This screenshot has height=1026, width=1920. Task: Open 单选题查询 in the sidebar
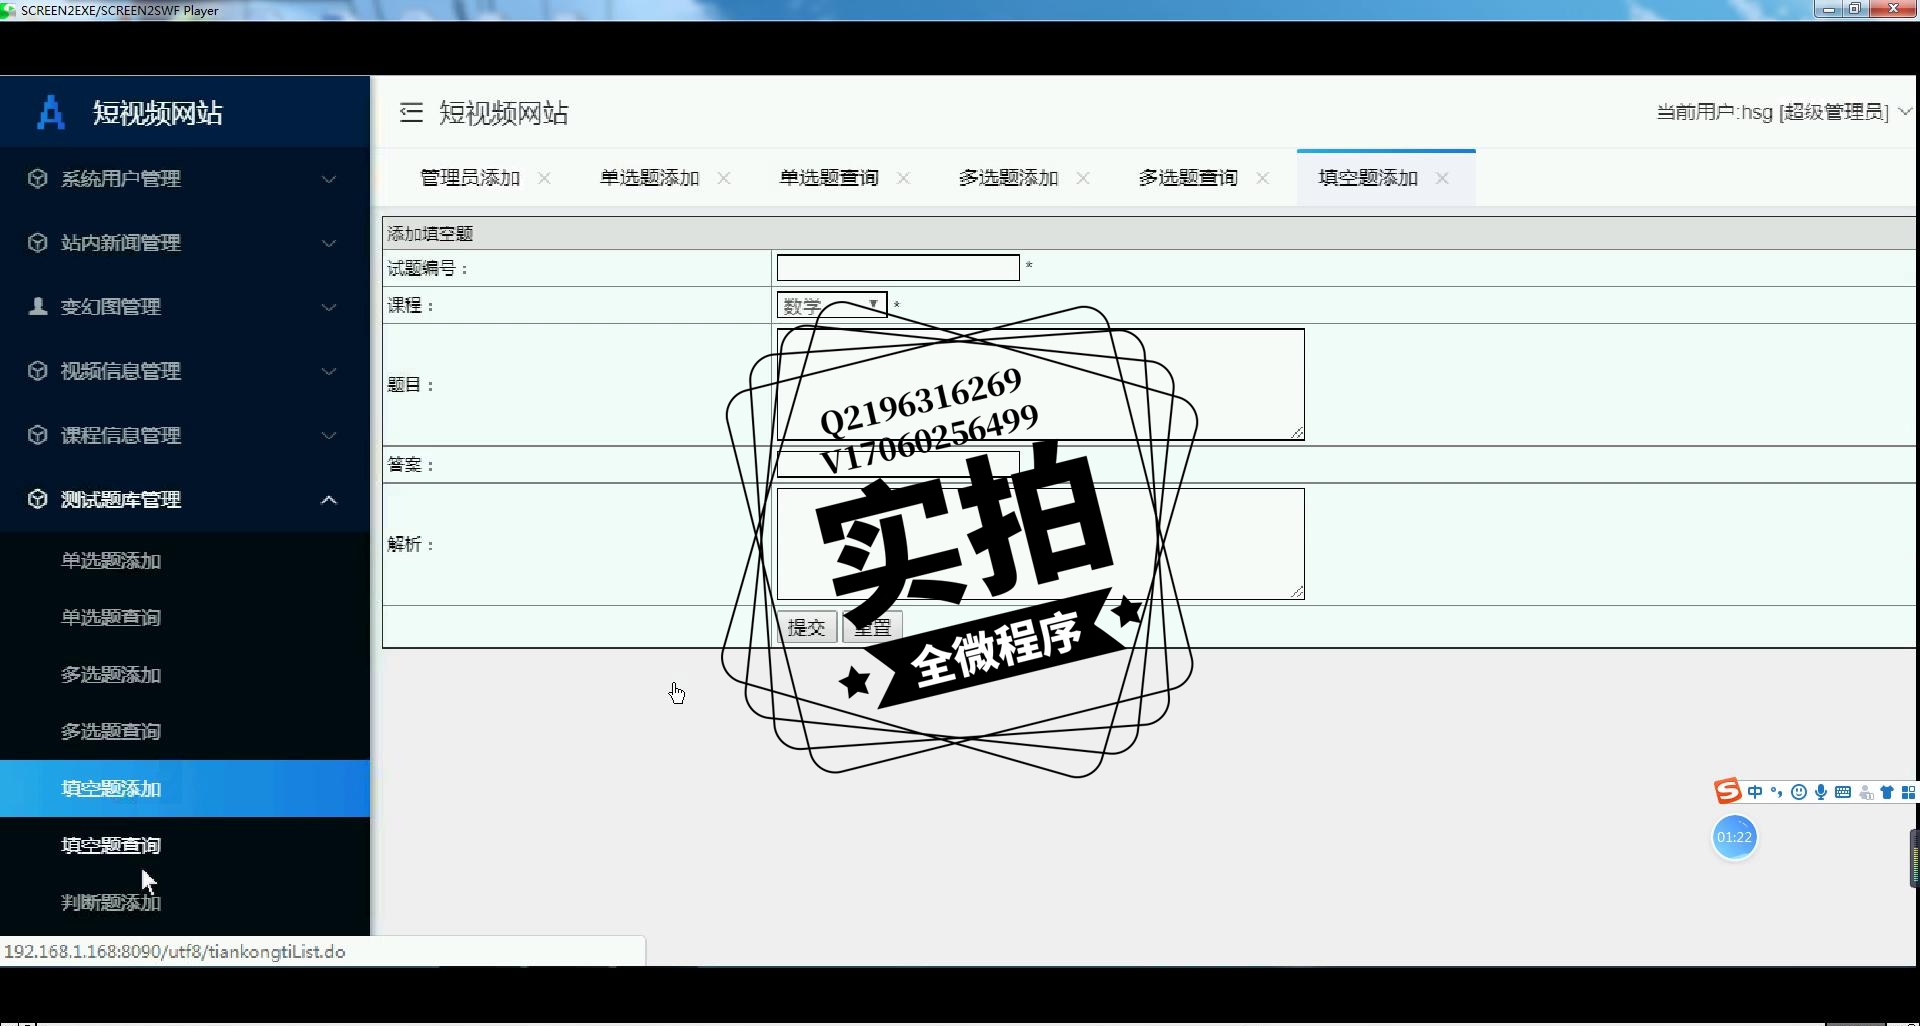coord(185,618)
